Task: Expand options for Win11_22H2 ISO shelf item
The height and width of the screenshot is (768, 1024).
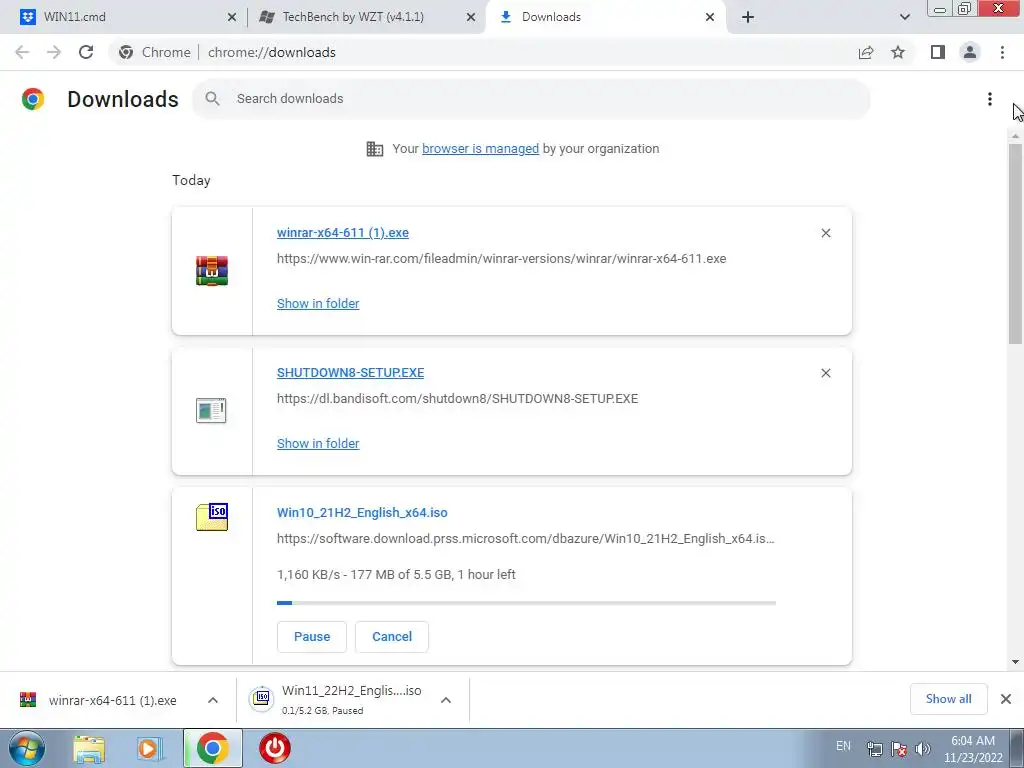Action: coord(446,700)
